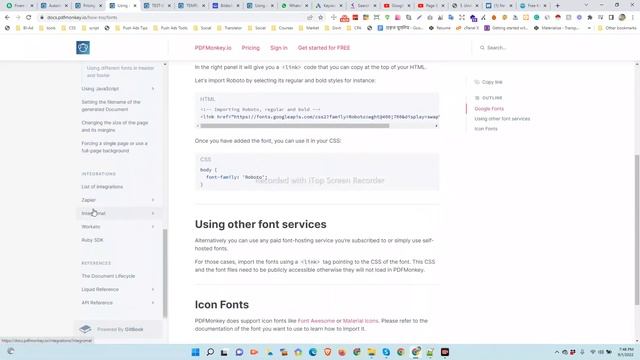Go to the Pricing page link
Viewport: 640px width, 360px height.
[251, 48]
